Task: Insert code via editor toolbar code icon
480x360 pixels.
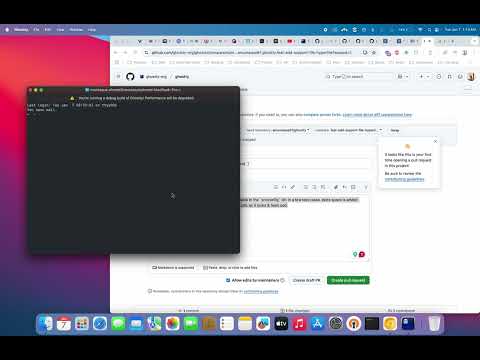Action: [284, 187]
